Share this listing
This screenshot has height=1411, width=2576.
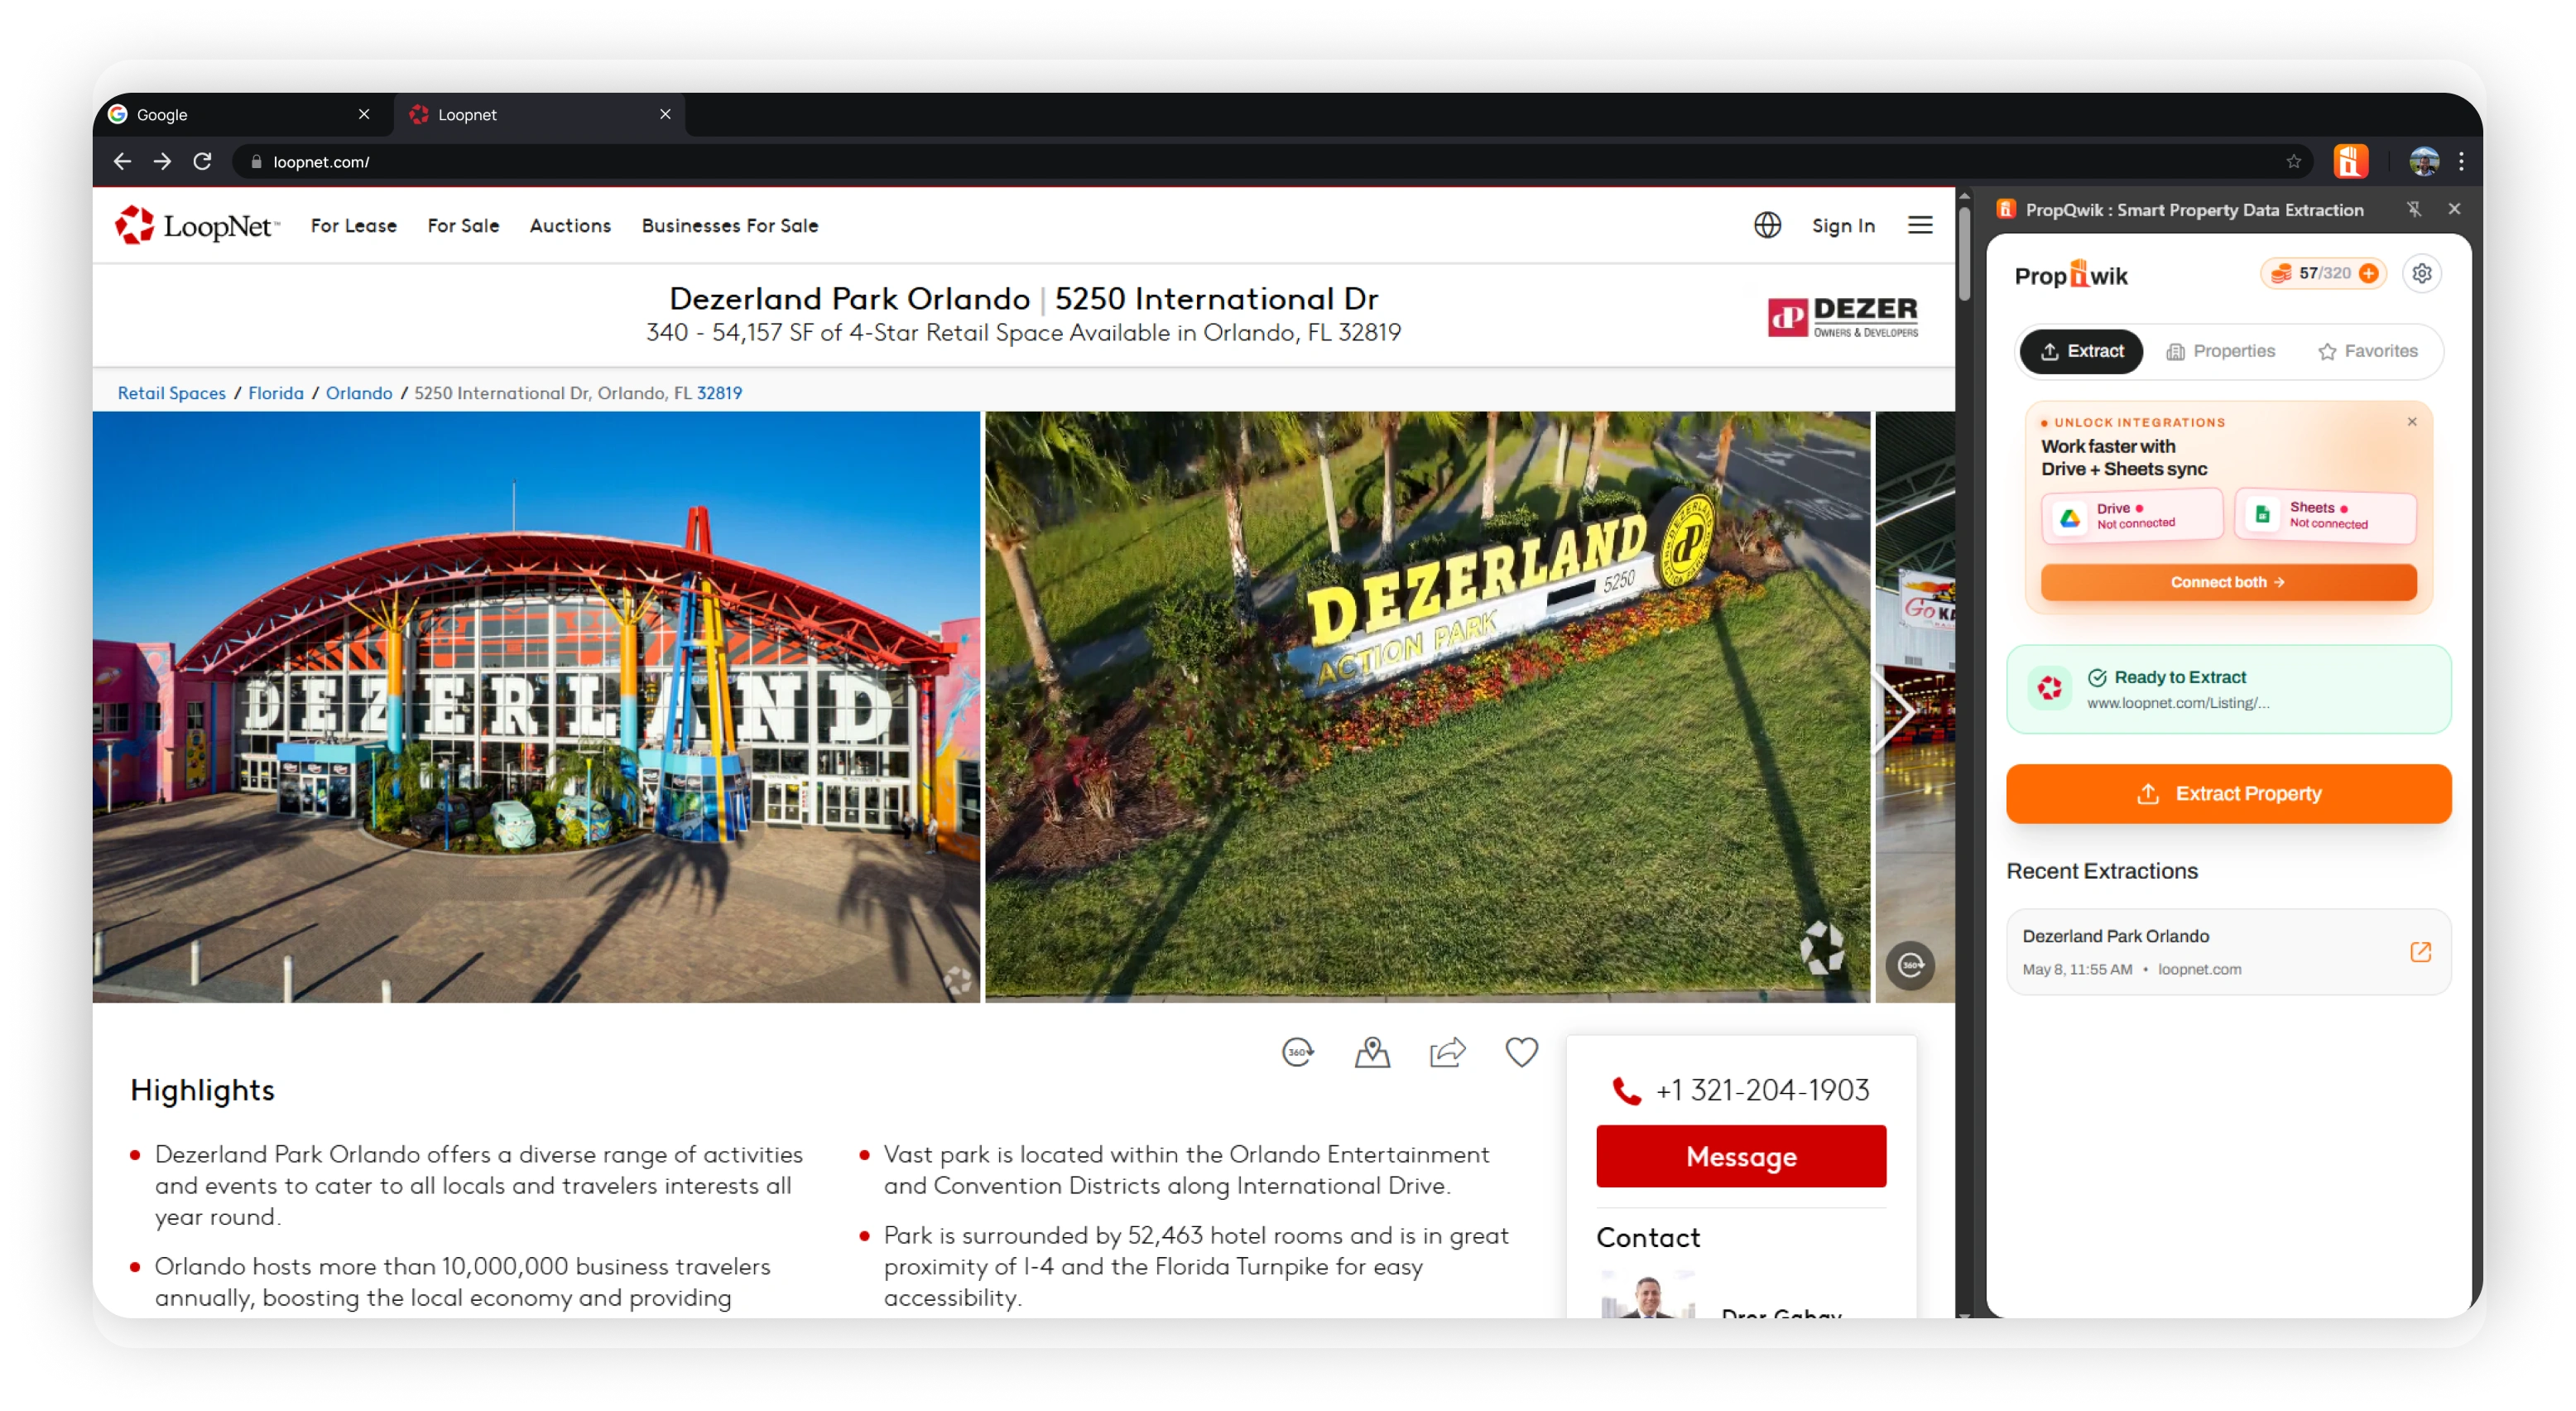coord(1447,1052)
